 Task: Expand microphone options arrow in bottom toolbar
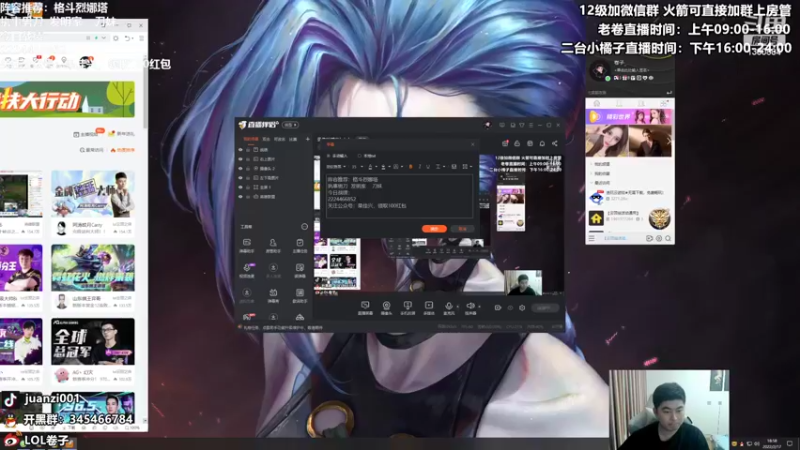coord(458,306)
